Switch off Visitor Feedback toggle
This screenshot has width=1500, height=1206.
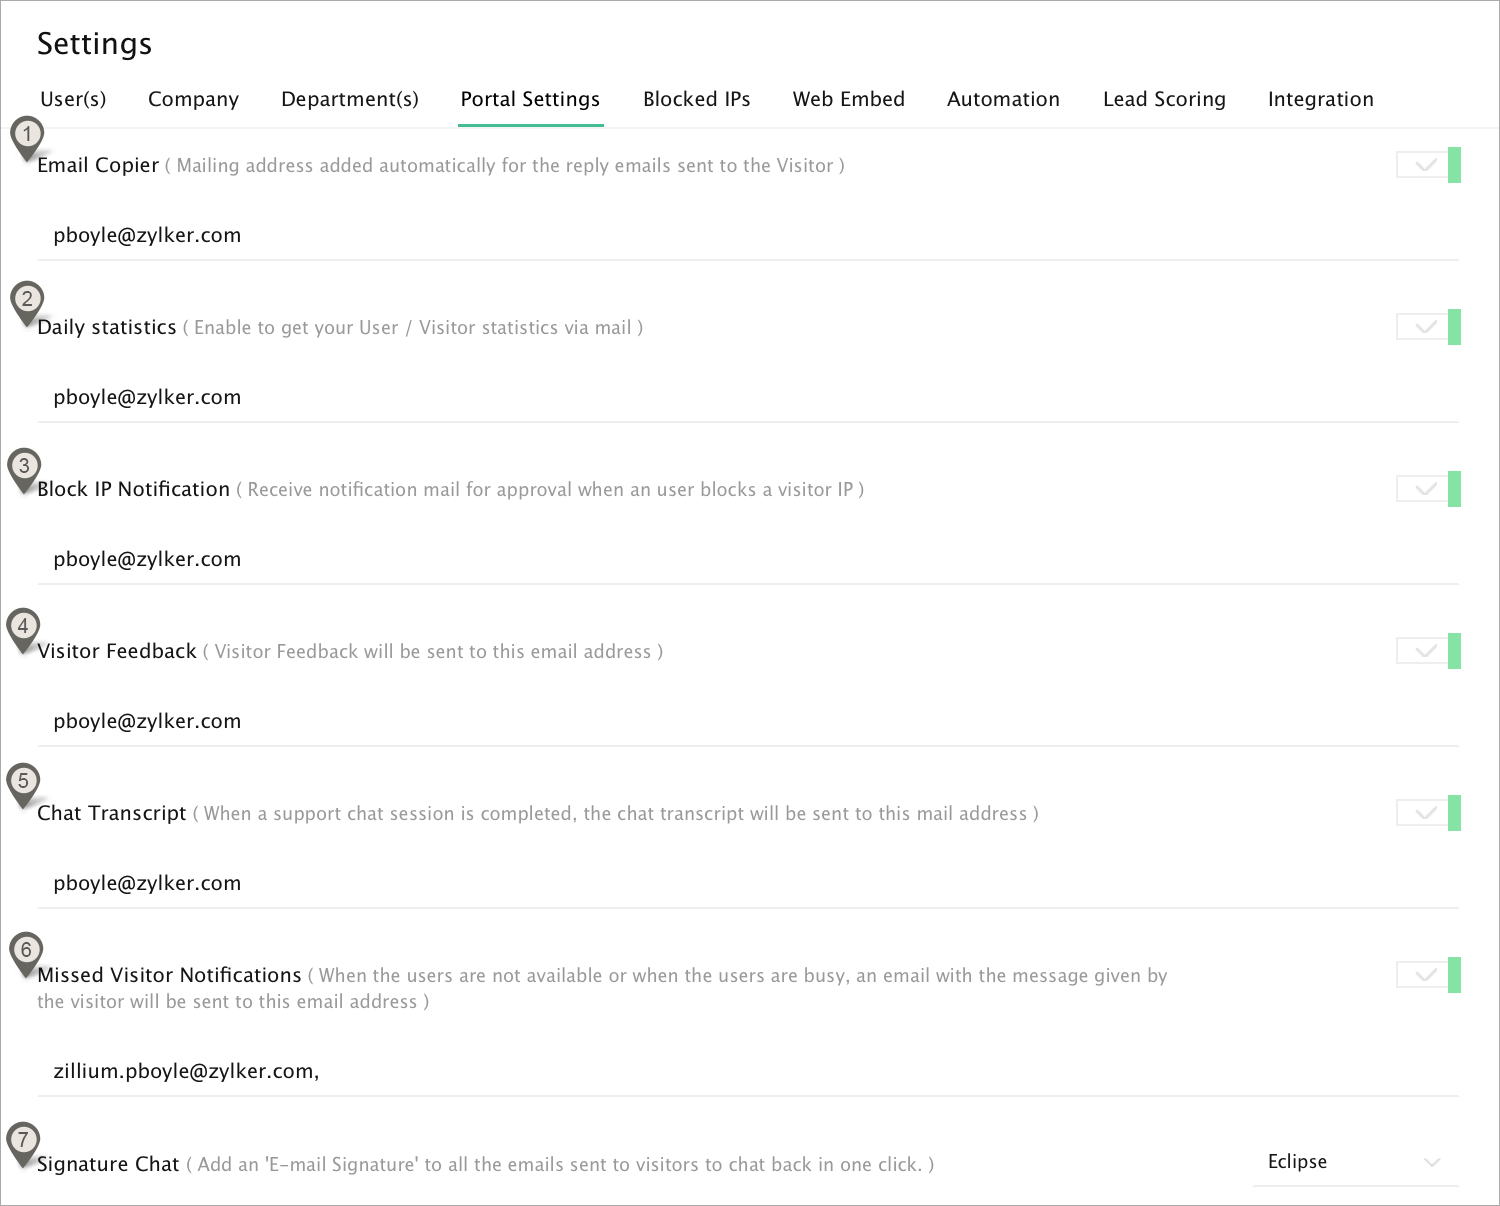[1428, 651]
